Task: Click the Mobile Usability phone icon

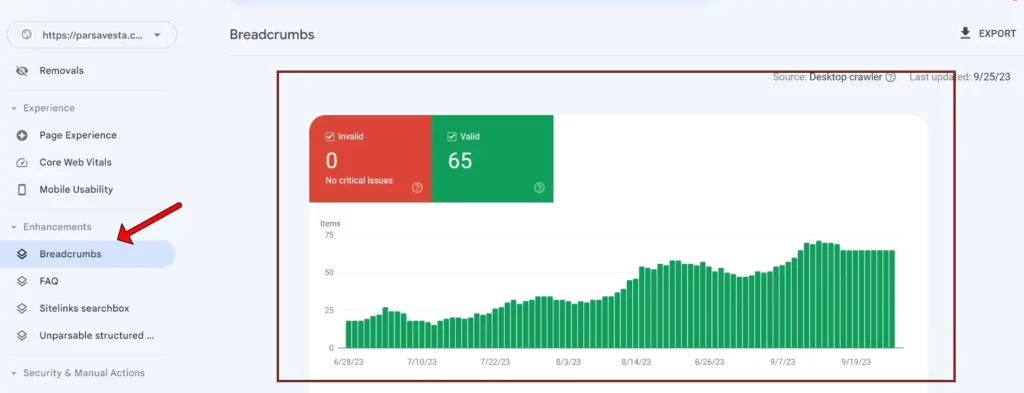Action: tap(22, 189)
